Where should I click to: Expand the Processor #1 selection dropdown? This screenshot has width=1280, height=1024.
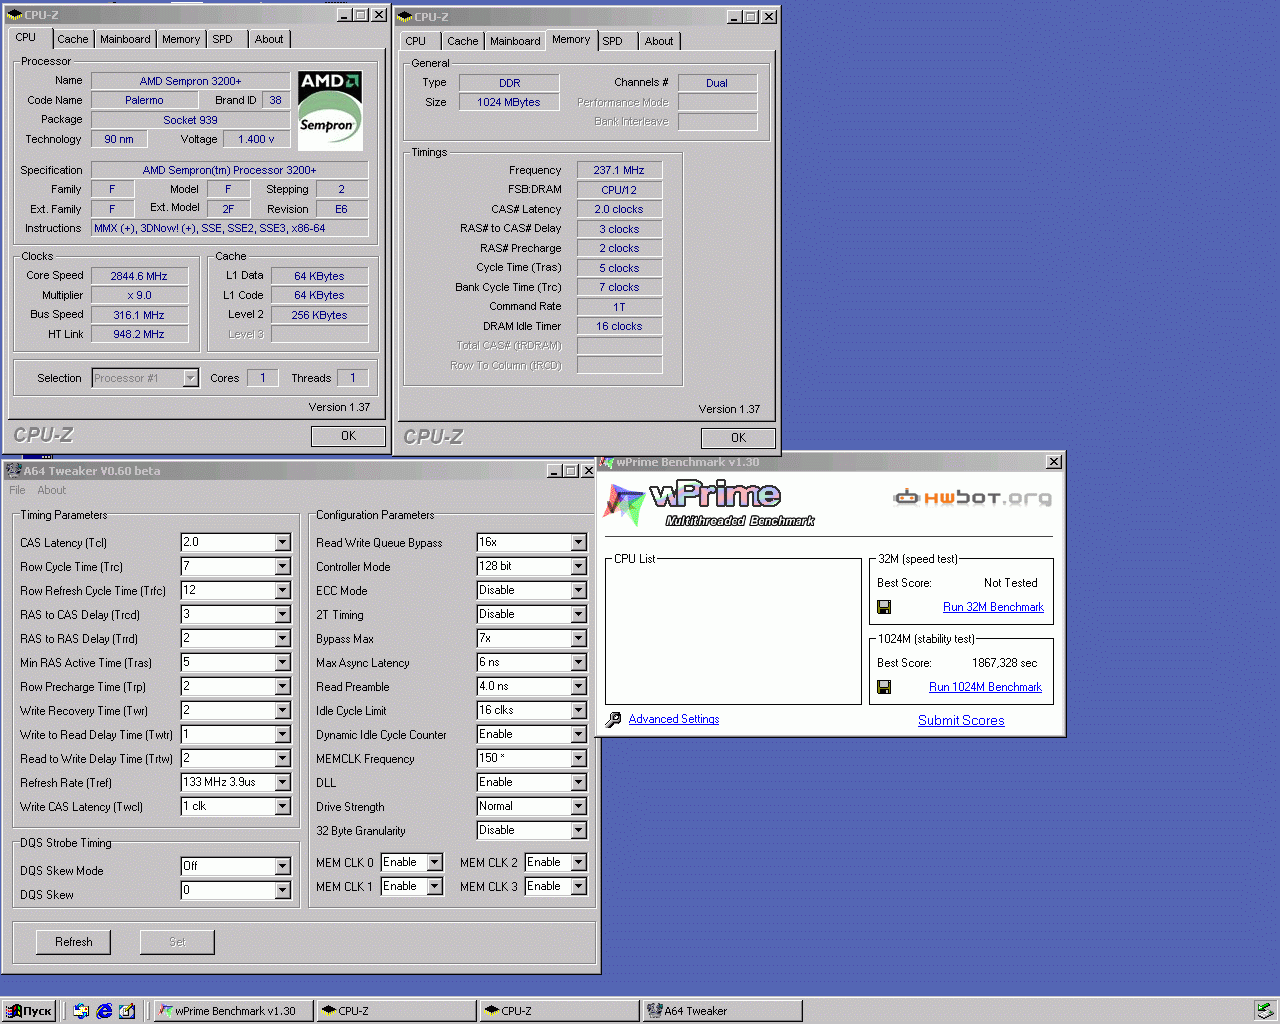(x=190, y=378)
